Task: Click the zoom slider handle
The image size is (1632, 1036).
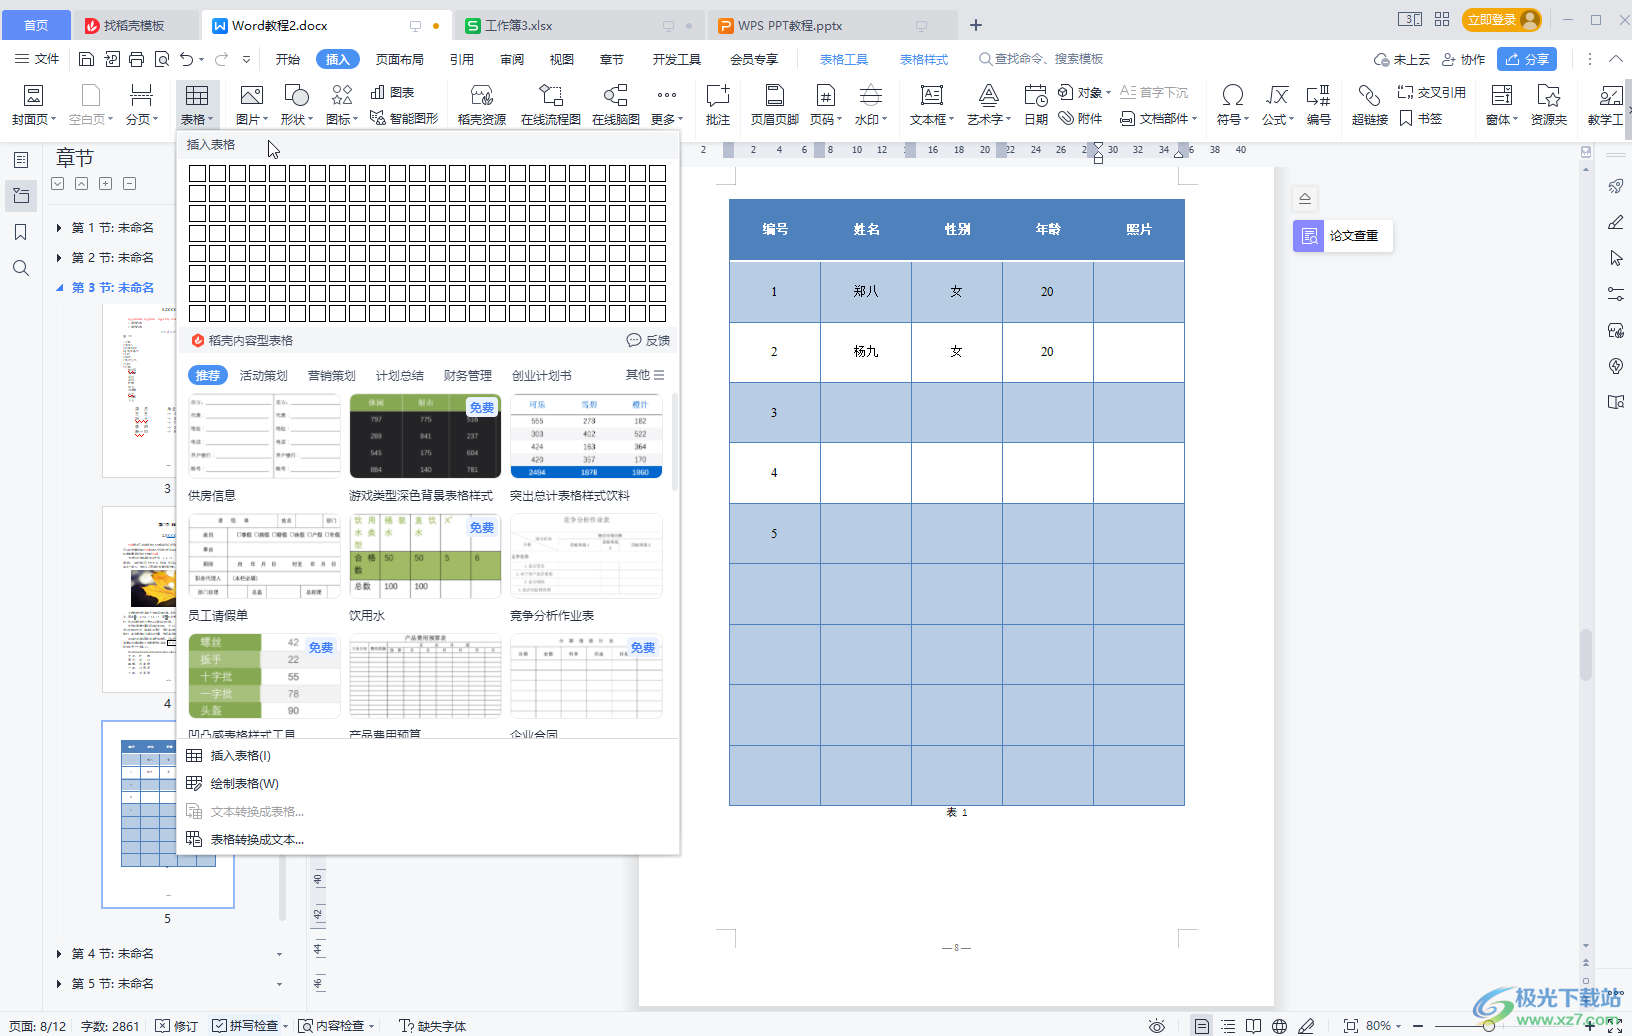Action: tap(1489, 1026)
